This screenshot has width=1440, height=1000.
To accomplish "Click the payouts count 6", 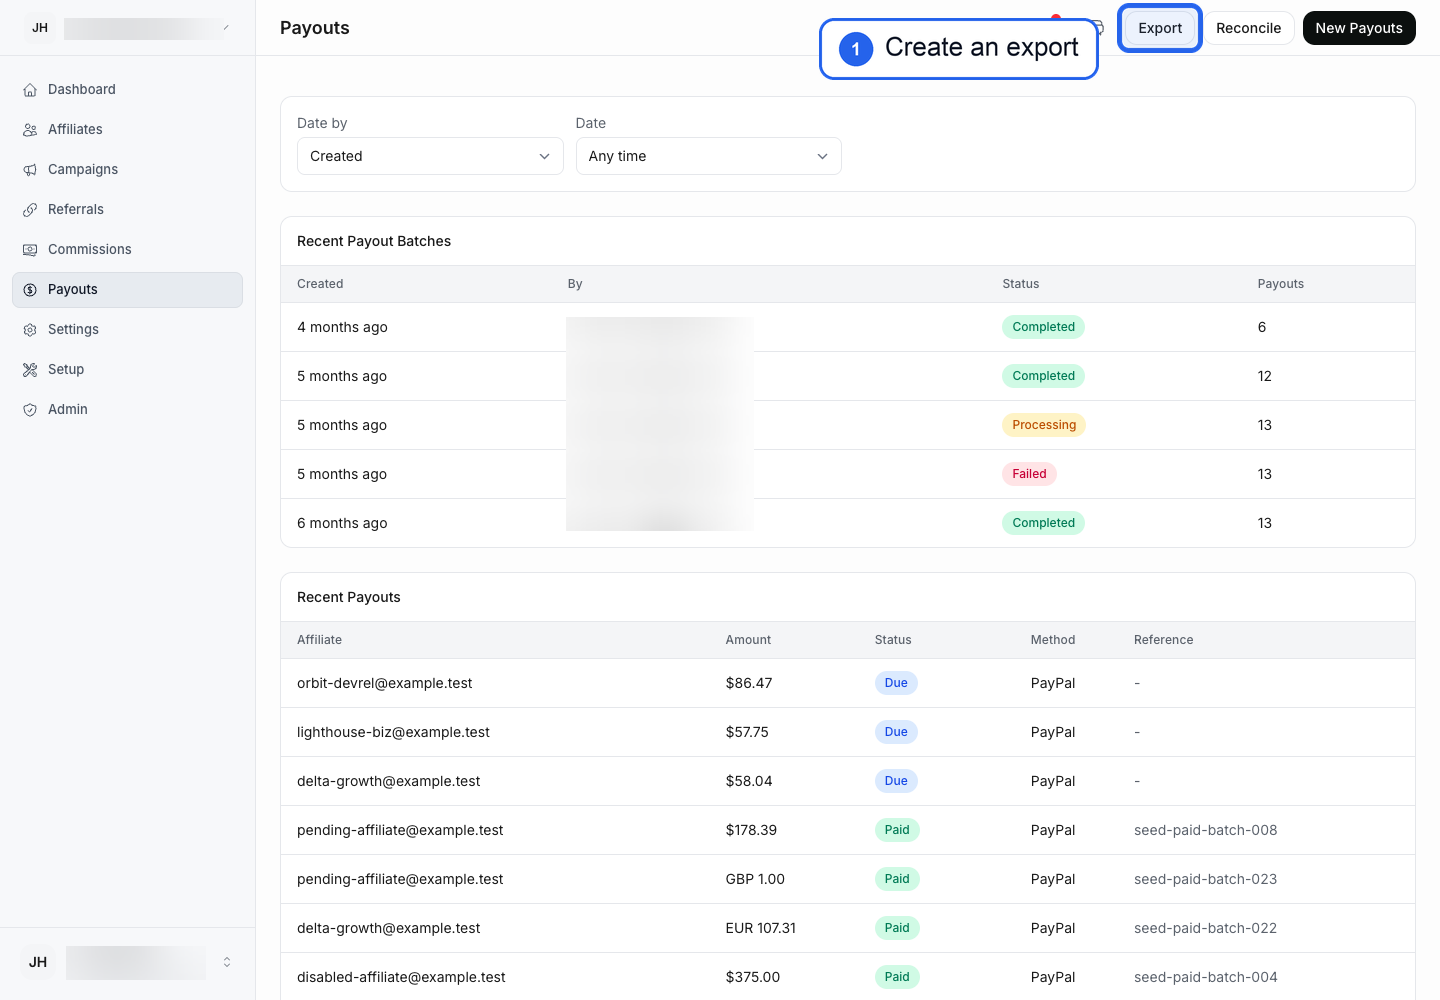I will click(x=1262, y=327).
